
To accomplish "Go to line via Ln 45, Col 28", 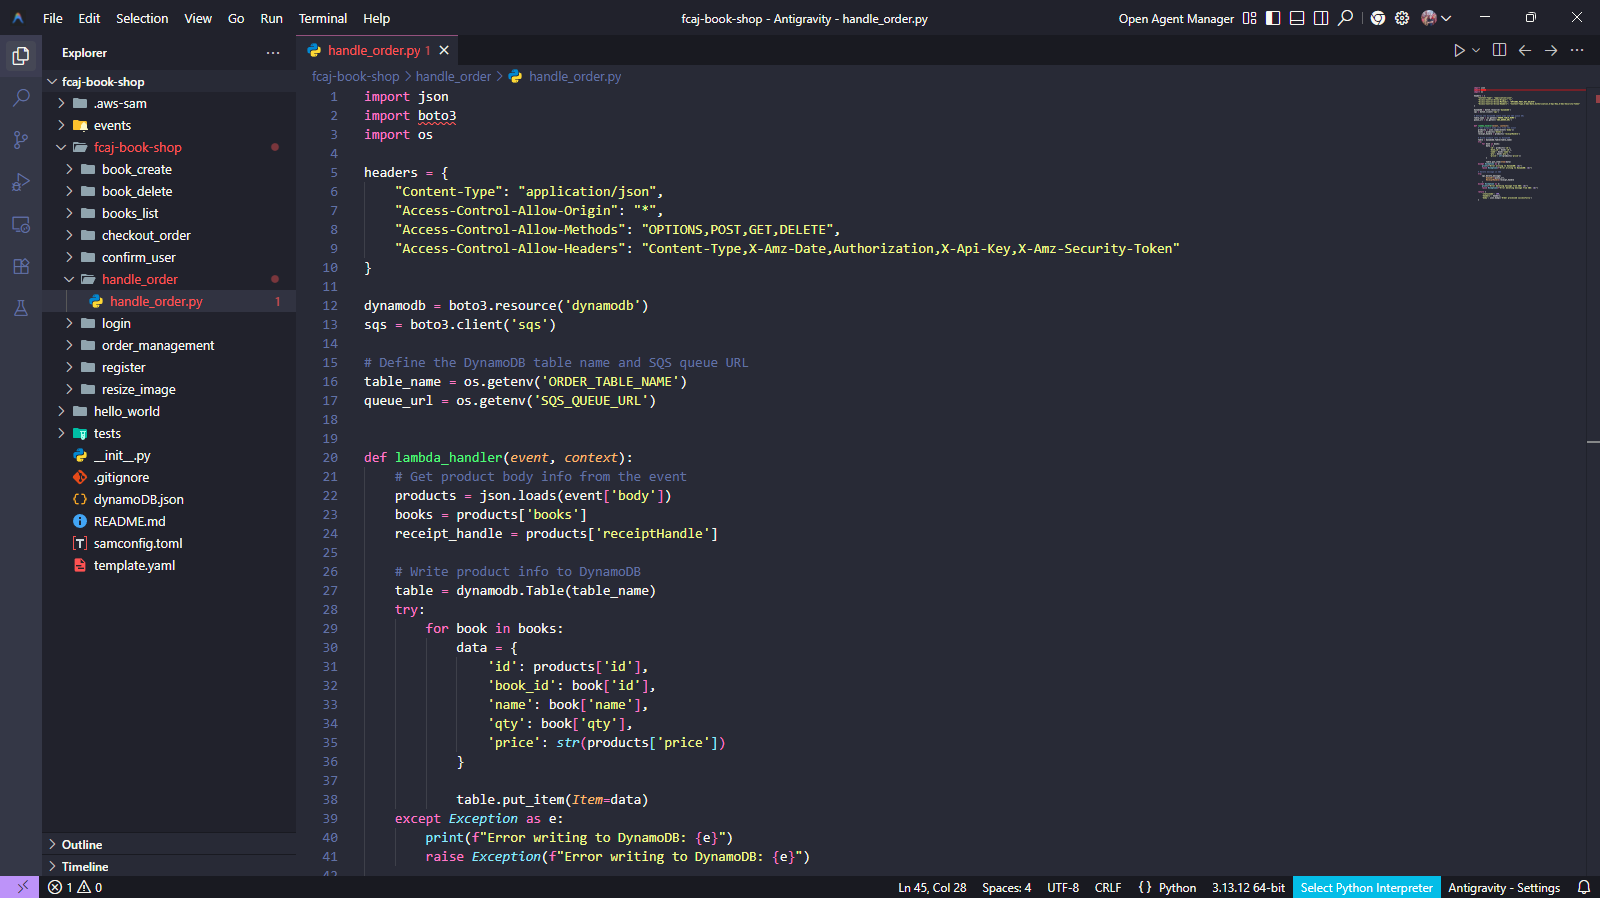I will coord(932,887).
